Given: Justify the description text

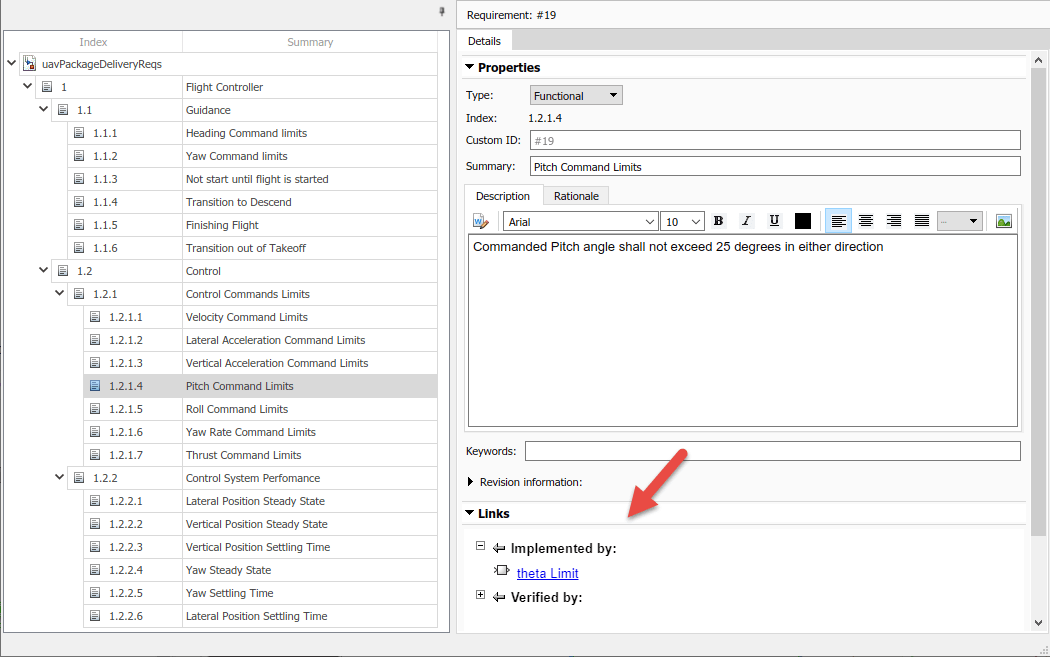Looking at the screenshot, I should (922, 221).
